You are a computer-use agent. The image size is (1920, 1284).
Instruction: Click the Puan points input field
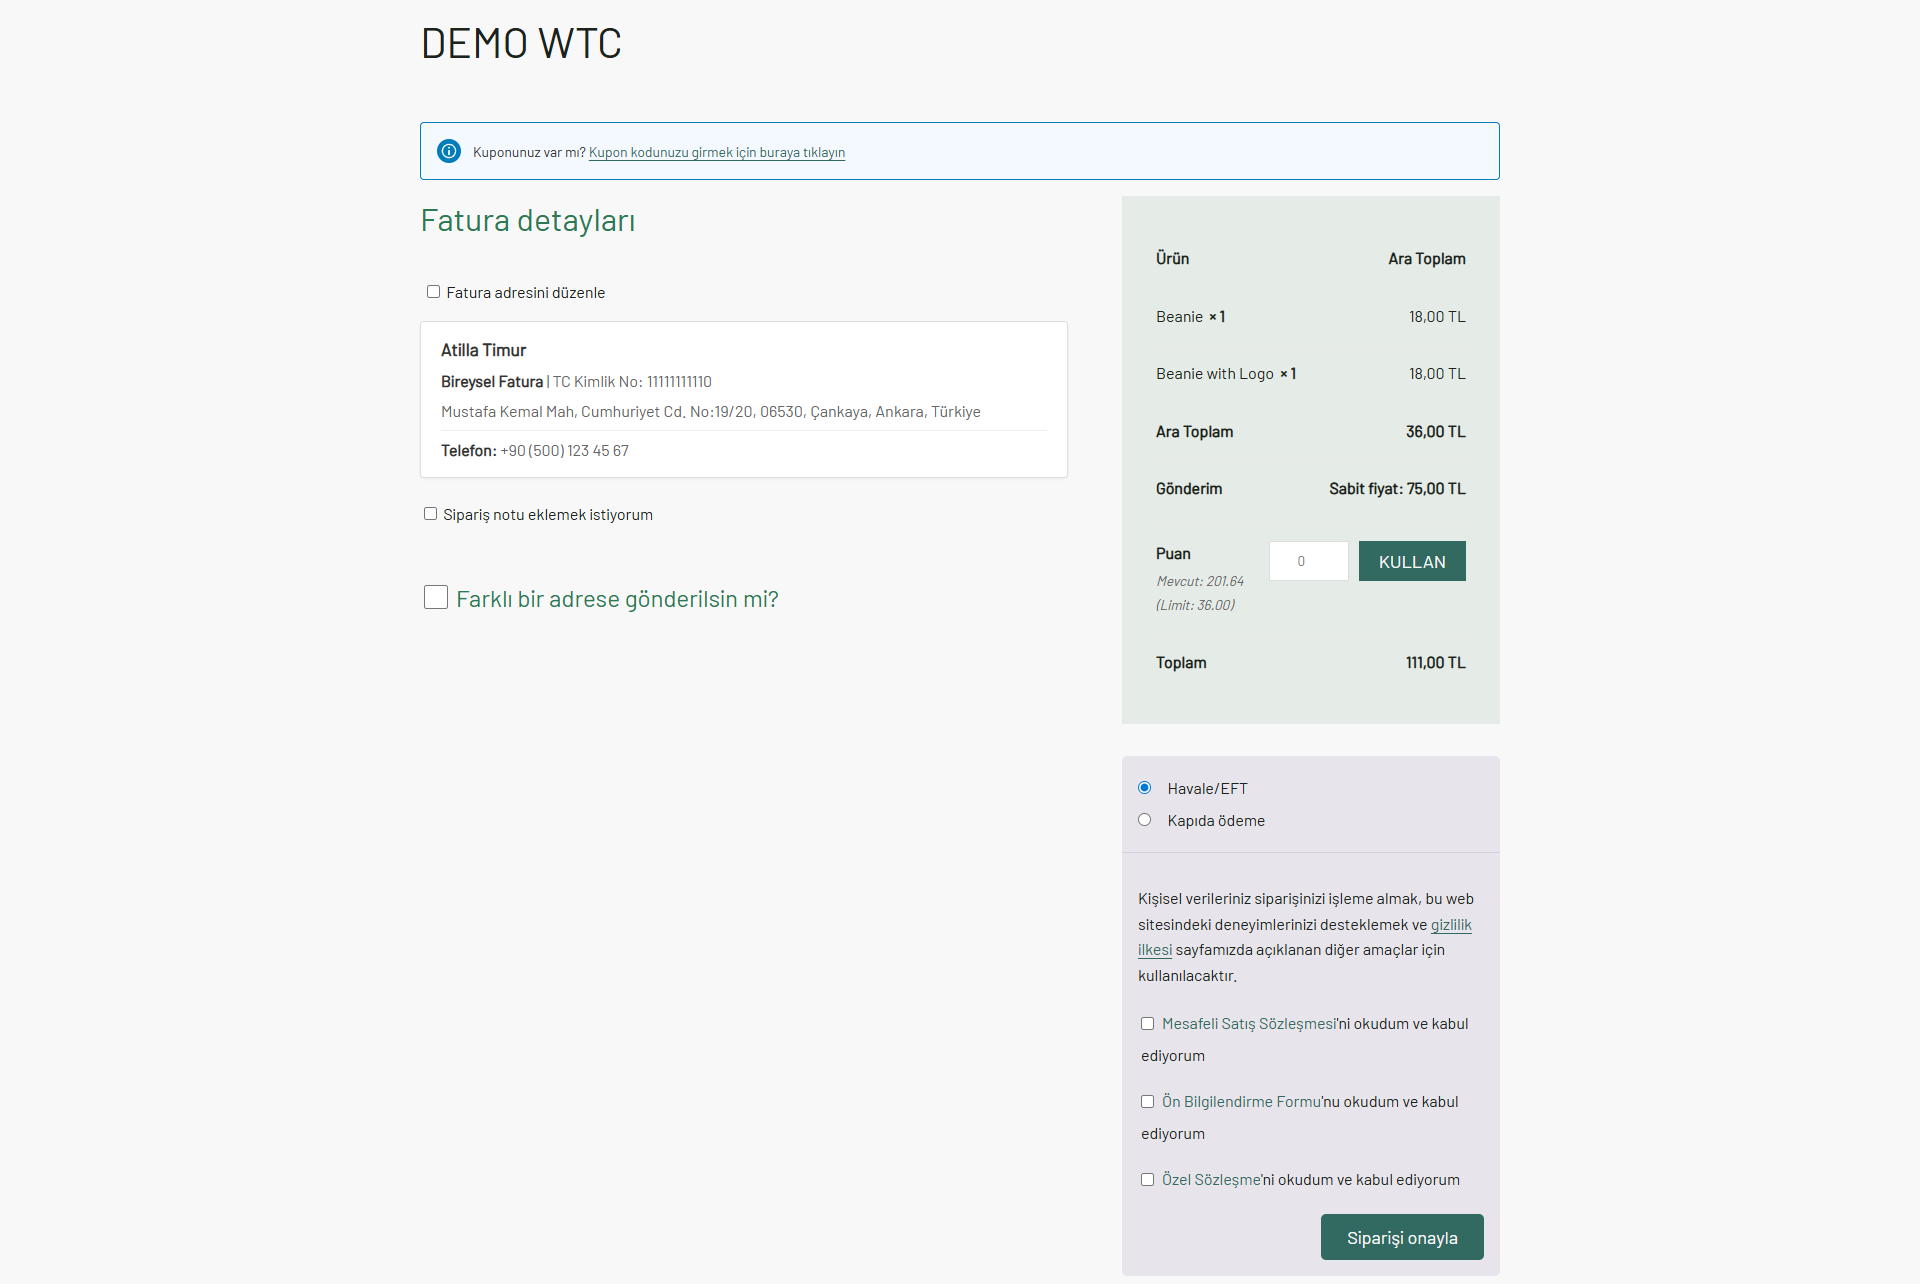(x=1308, y=561)
